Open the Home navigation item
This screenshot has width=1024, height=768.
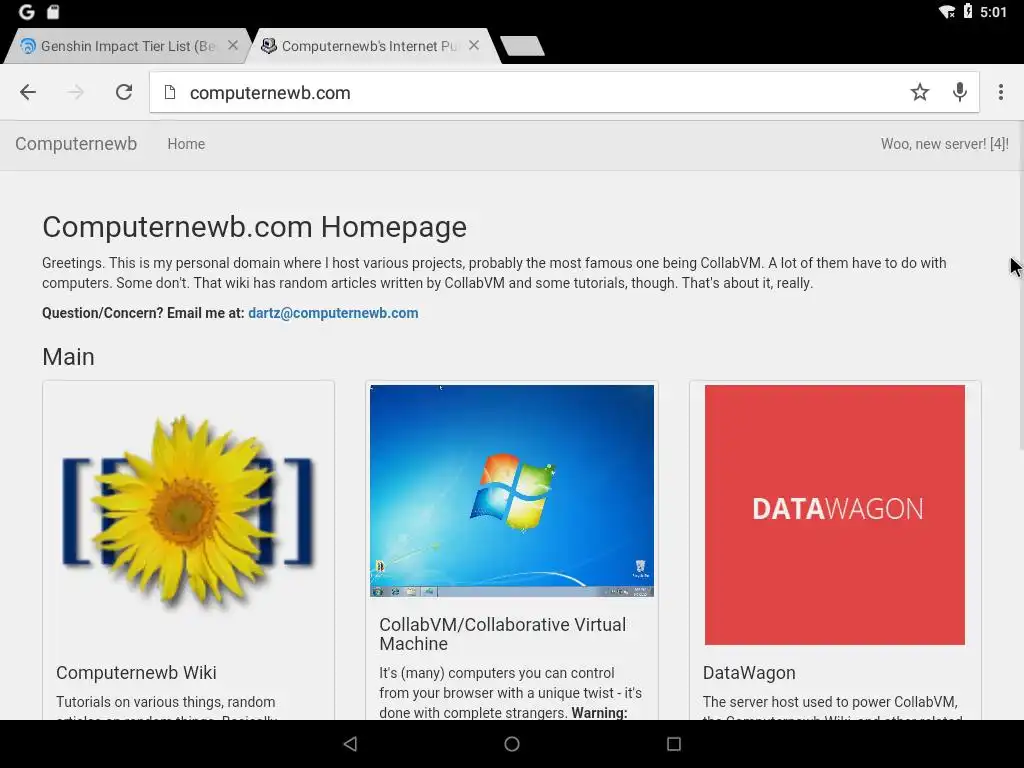(186, 144)
